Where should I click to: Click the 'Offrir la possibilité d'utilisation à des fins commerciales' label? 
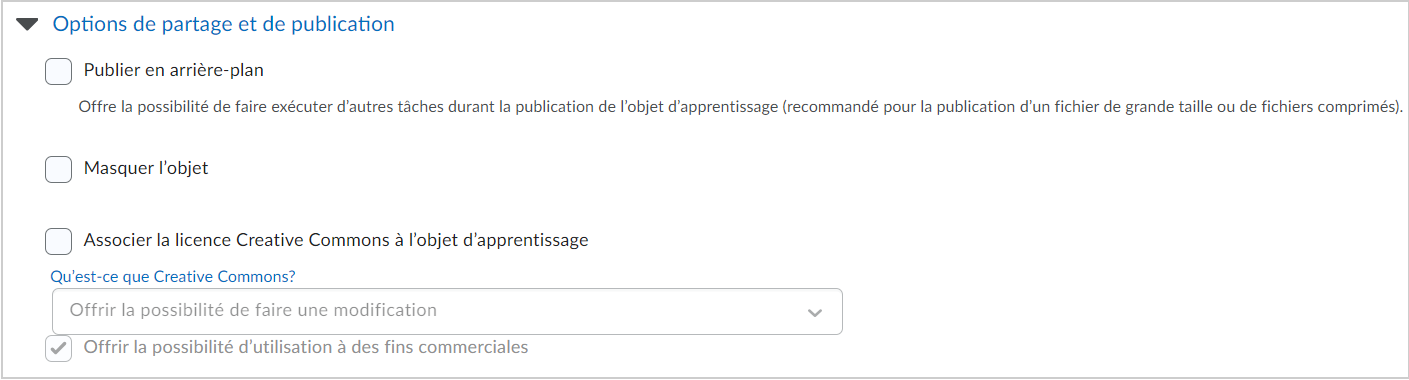coord(306,348)
